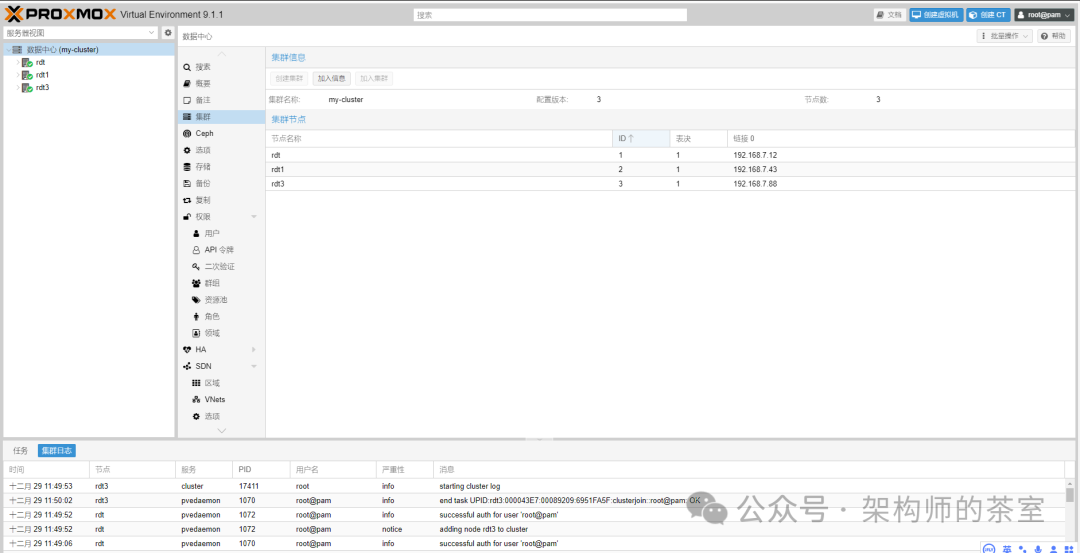Open 搜索 with magnifier icon in side menu

pyautogui.click(x=221, y=67)
